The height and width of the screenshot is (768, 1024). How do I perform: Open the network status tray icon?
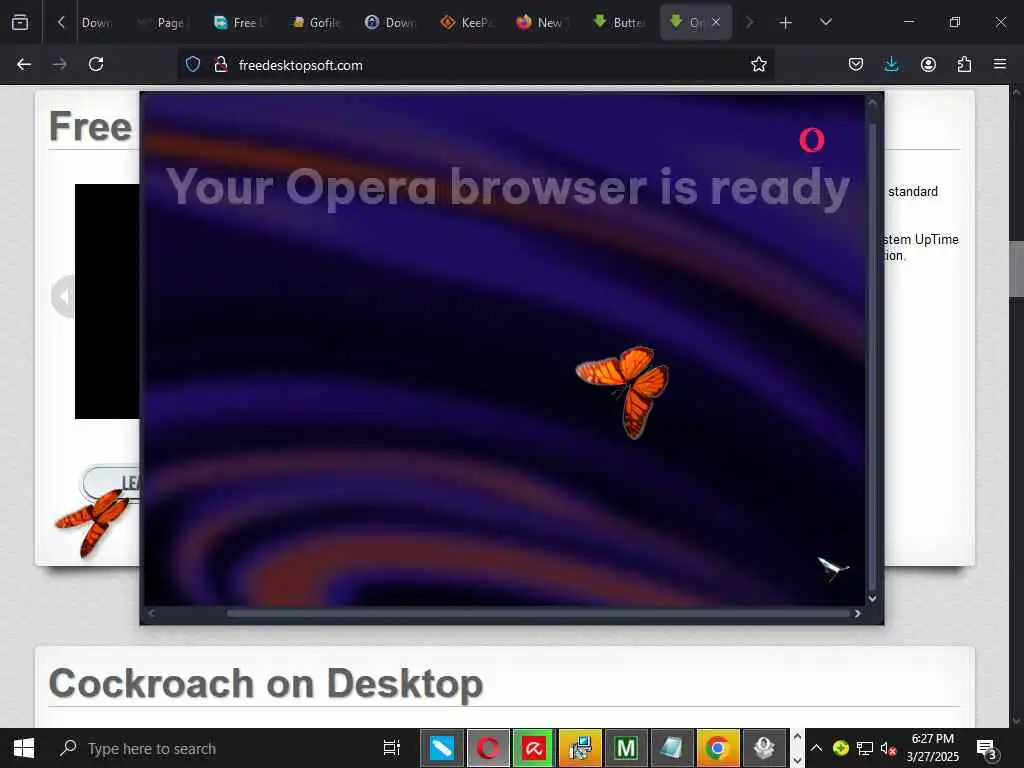(x=865, y=748)
